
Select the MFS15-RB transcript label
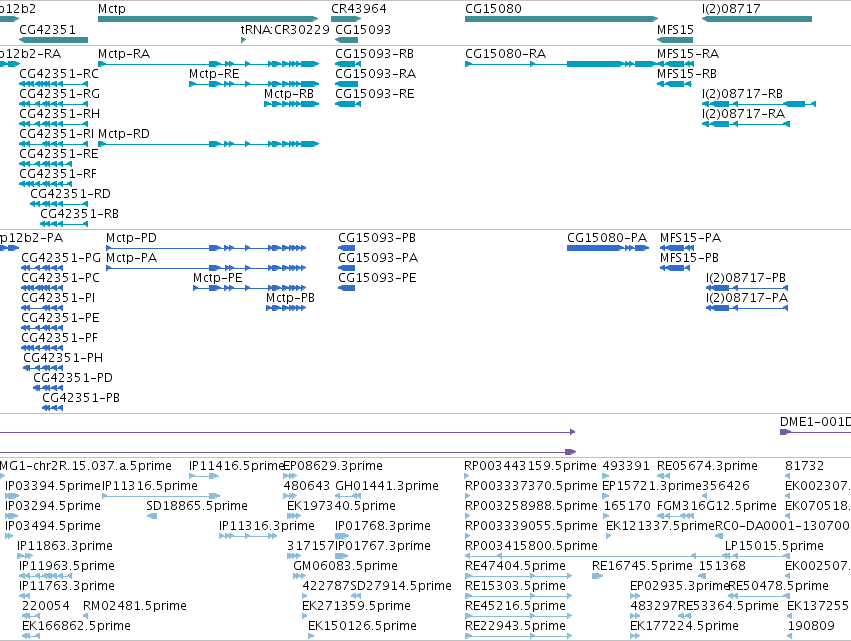687,74
